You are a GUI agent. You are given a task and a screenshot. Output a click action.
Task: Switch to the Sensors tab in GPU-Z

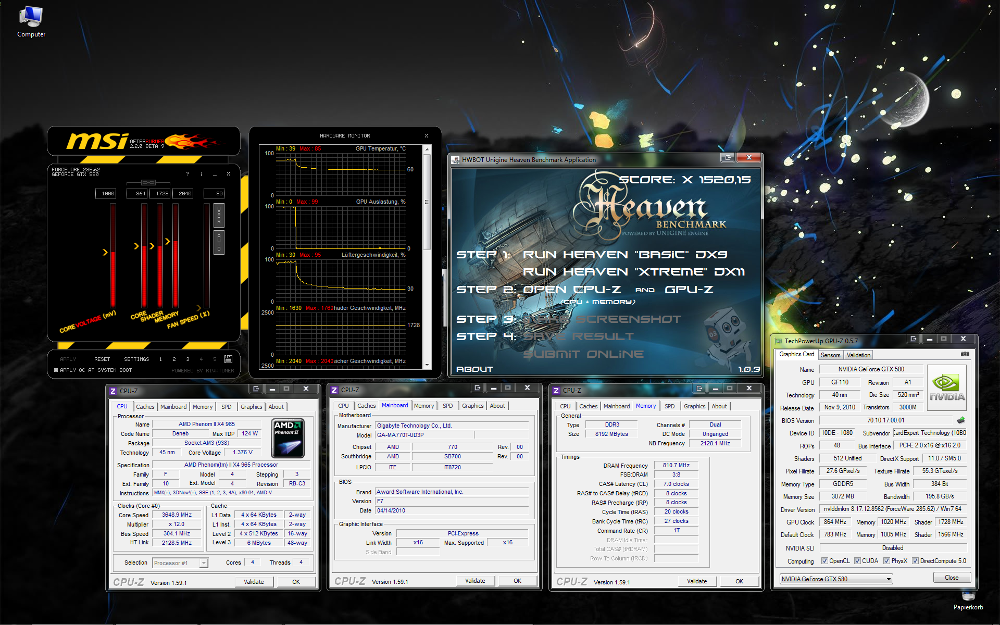coord(830,355)
